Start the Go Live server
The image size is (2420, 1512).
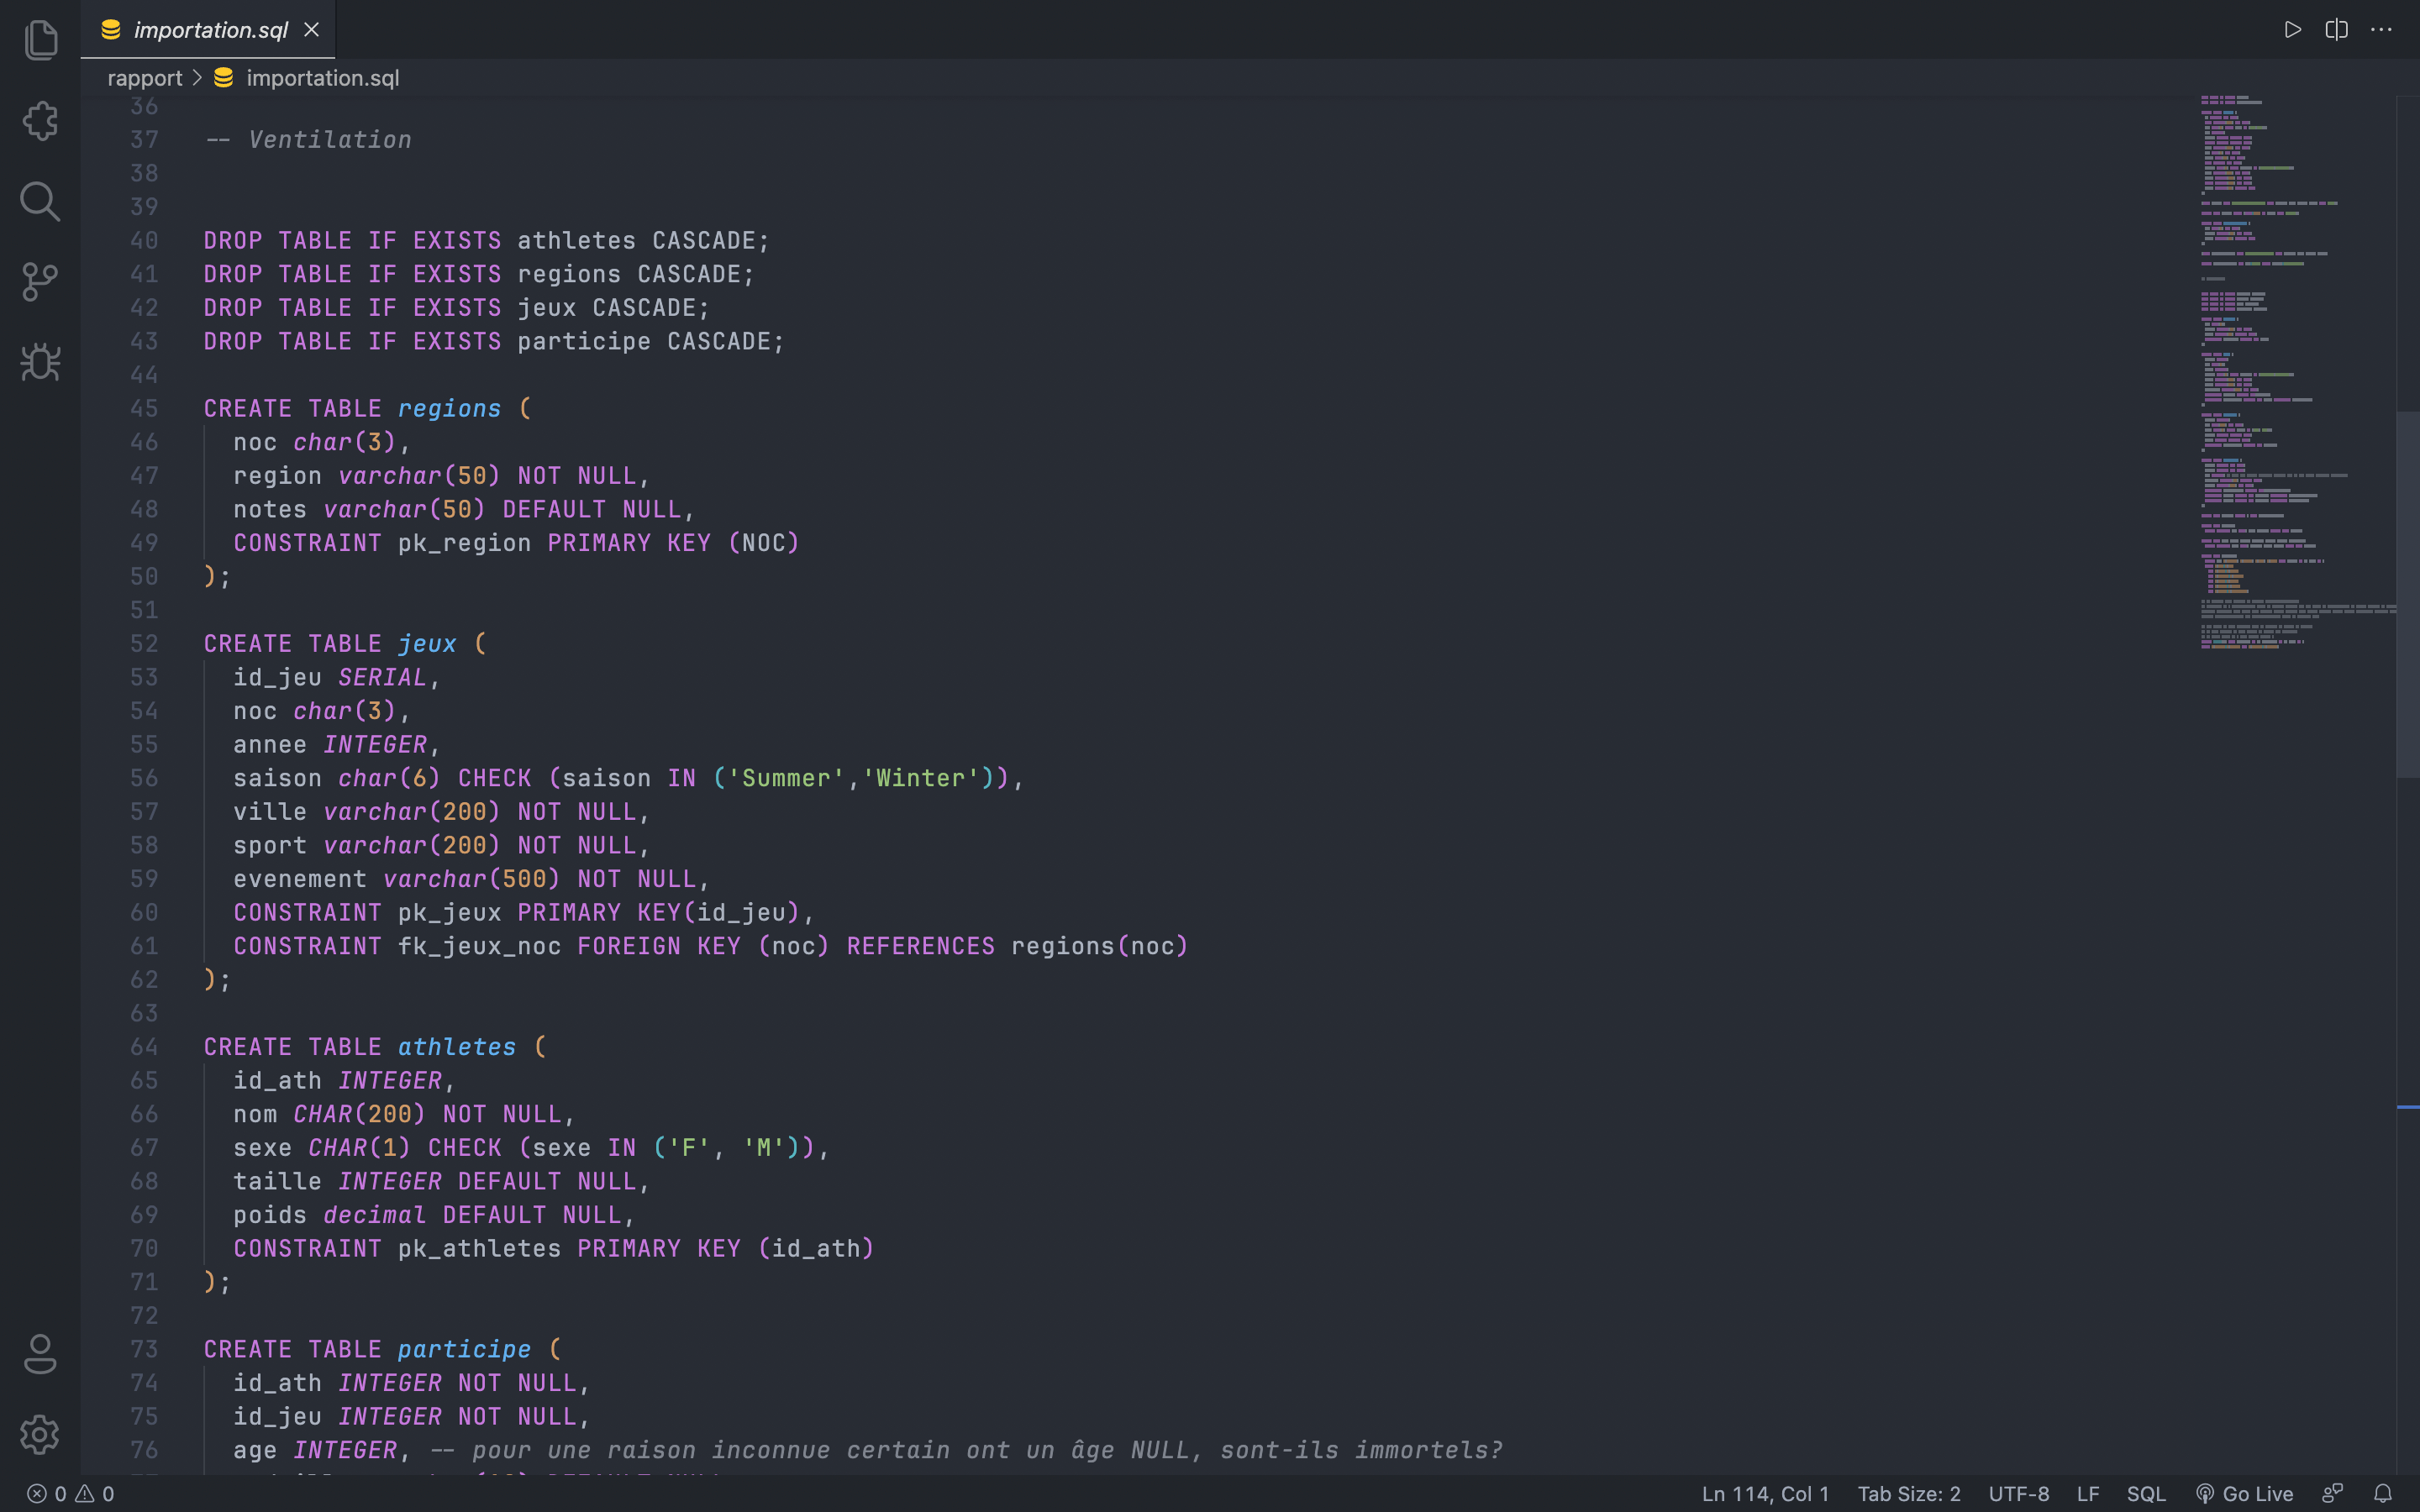pos(2244,1494)
